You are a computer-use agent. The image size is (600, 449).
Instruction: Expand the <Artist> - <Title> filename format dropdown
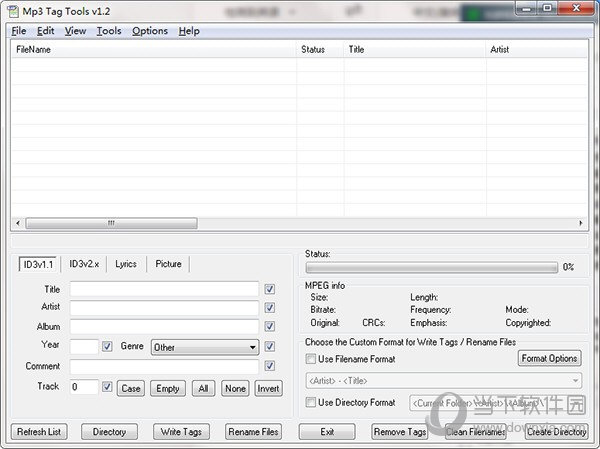click(444, 381)
